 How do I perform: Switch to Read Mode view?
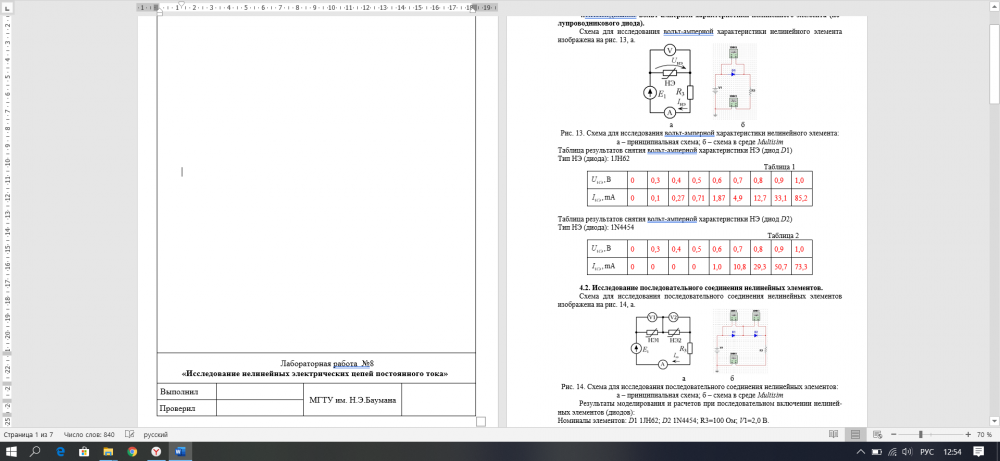[833, 436]
